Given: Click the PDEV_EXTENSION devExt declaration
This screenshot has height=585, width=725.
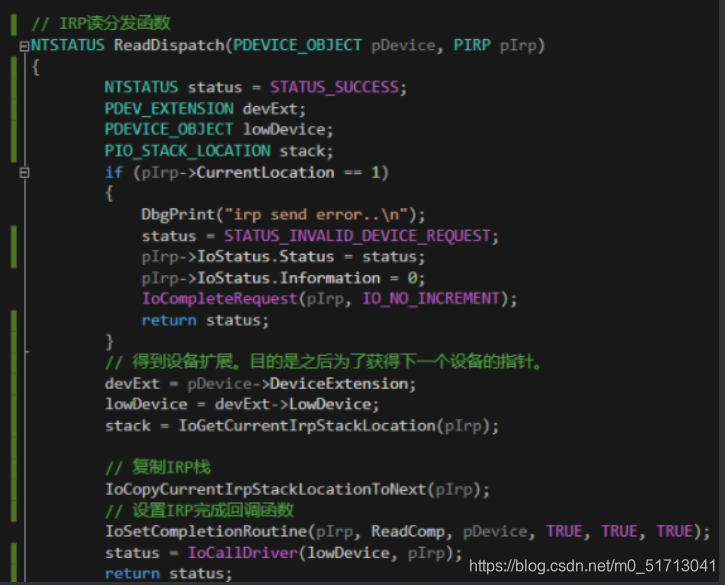Looking at the screenshot, I should tap(205, 109).
